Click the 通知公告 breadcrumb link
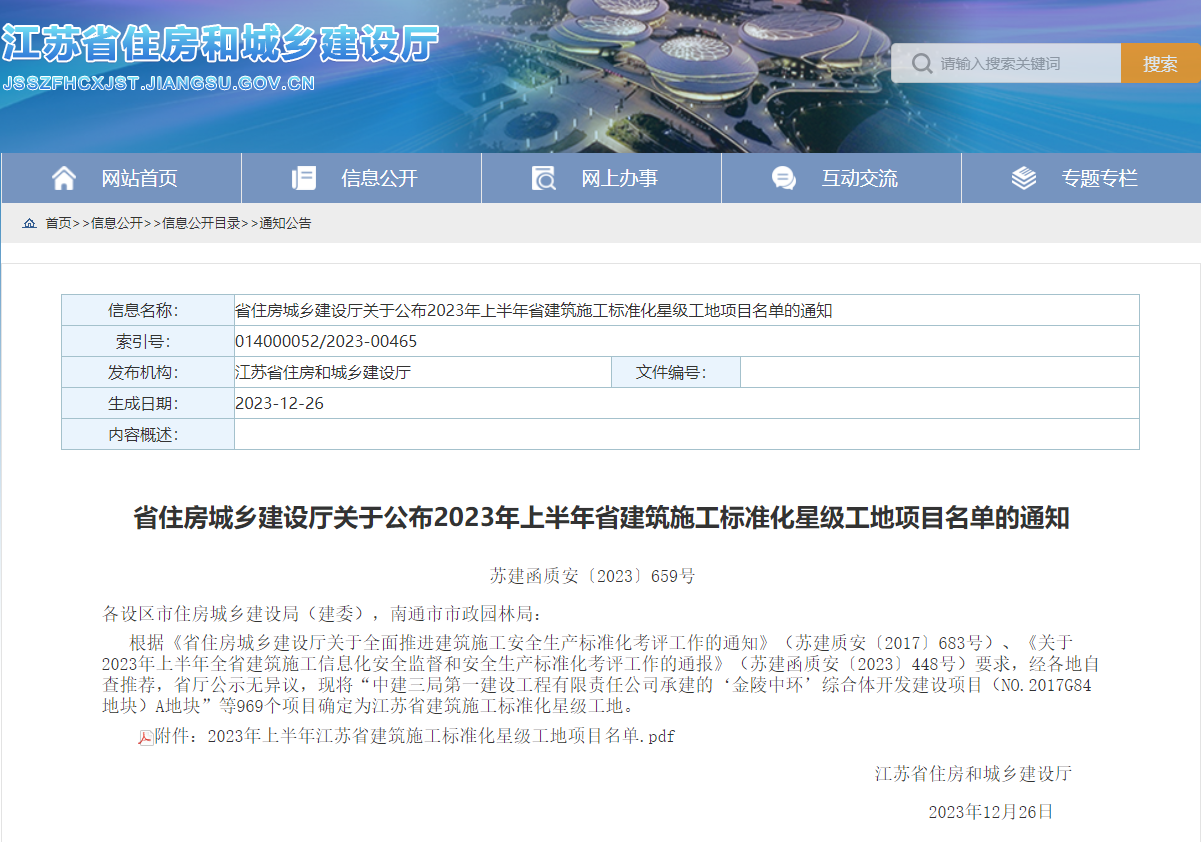Viewport: 1201px width, 842px height. pyautogui.click(x=285, y=223)
